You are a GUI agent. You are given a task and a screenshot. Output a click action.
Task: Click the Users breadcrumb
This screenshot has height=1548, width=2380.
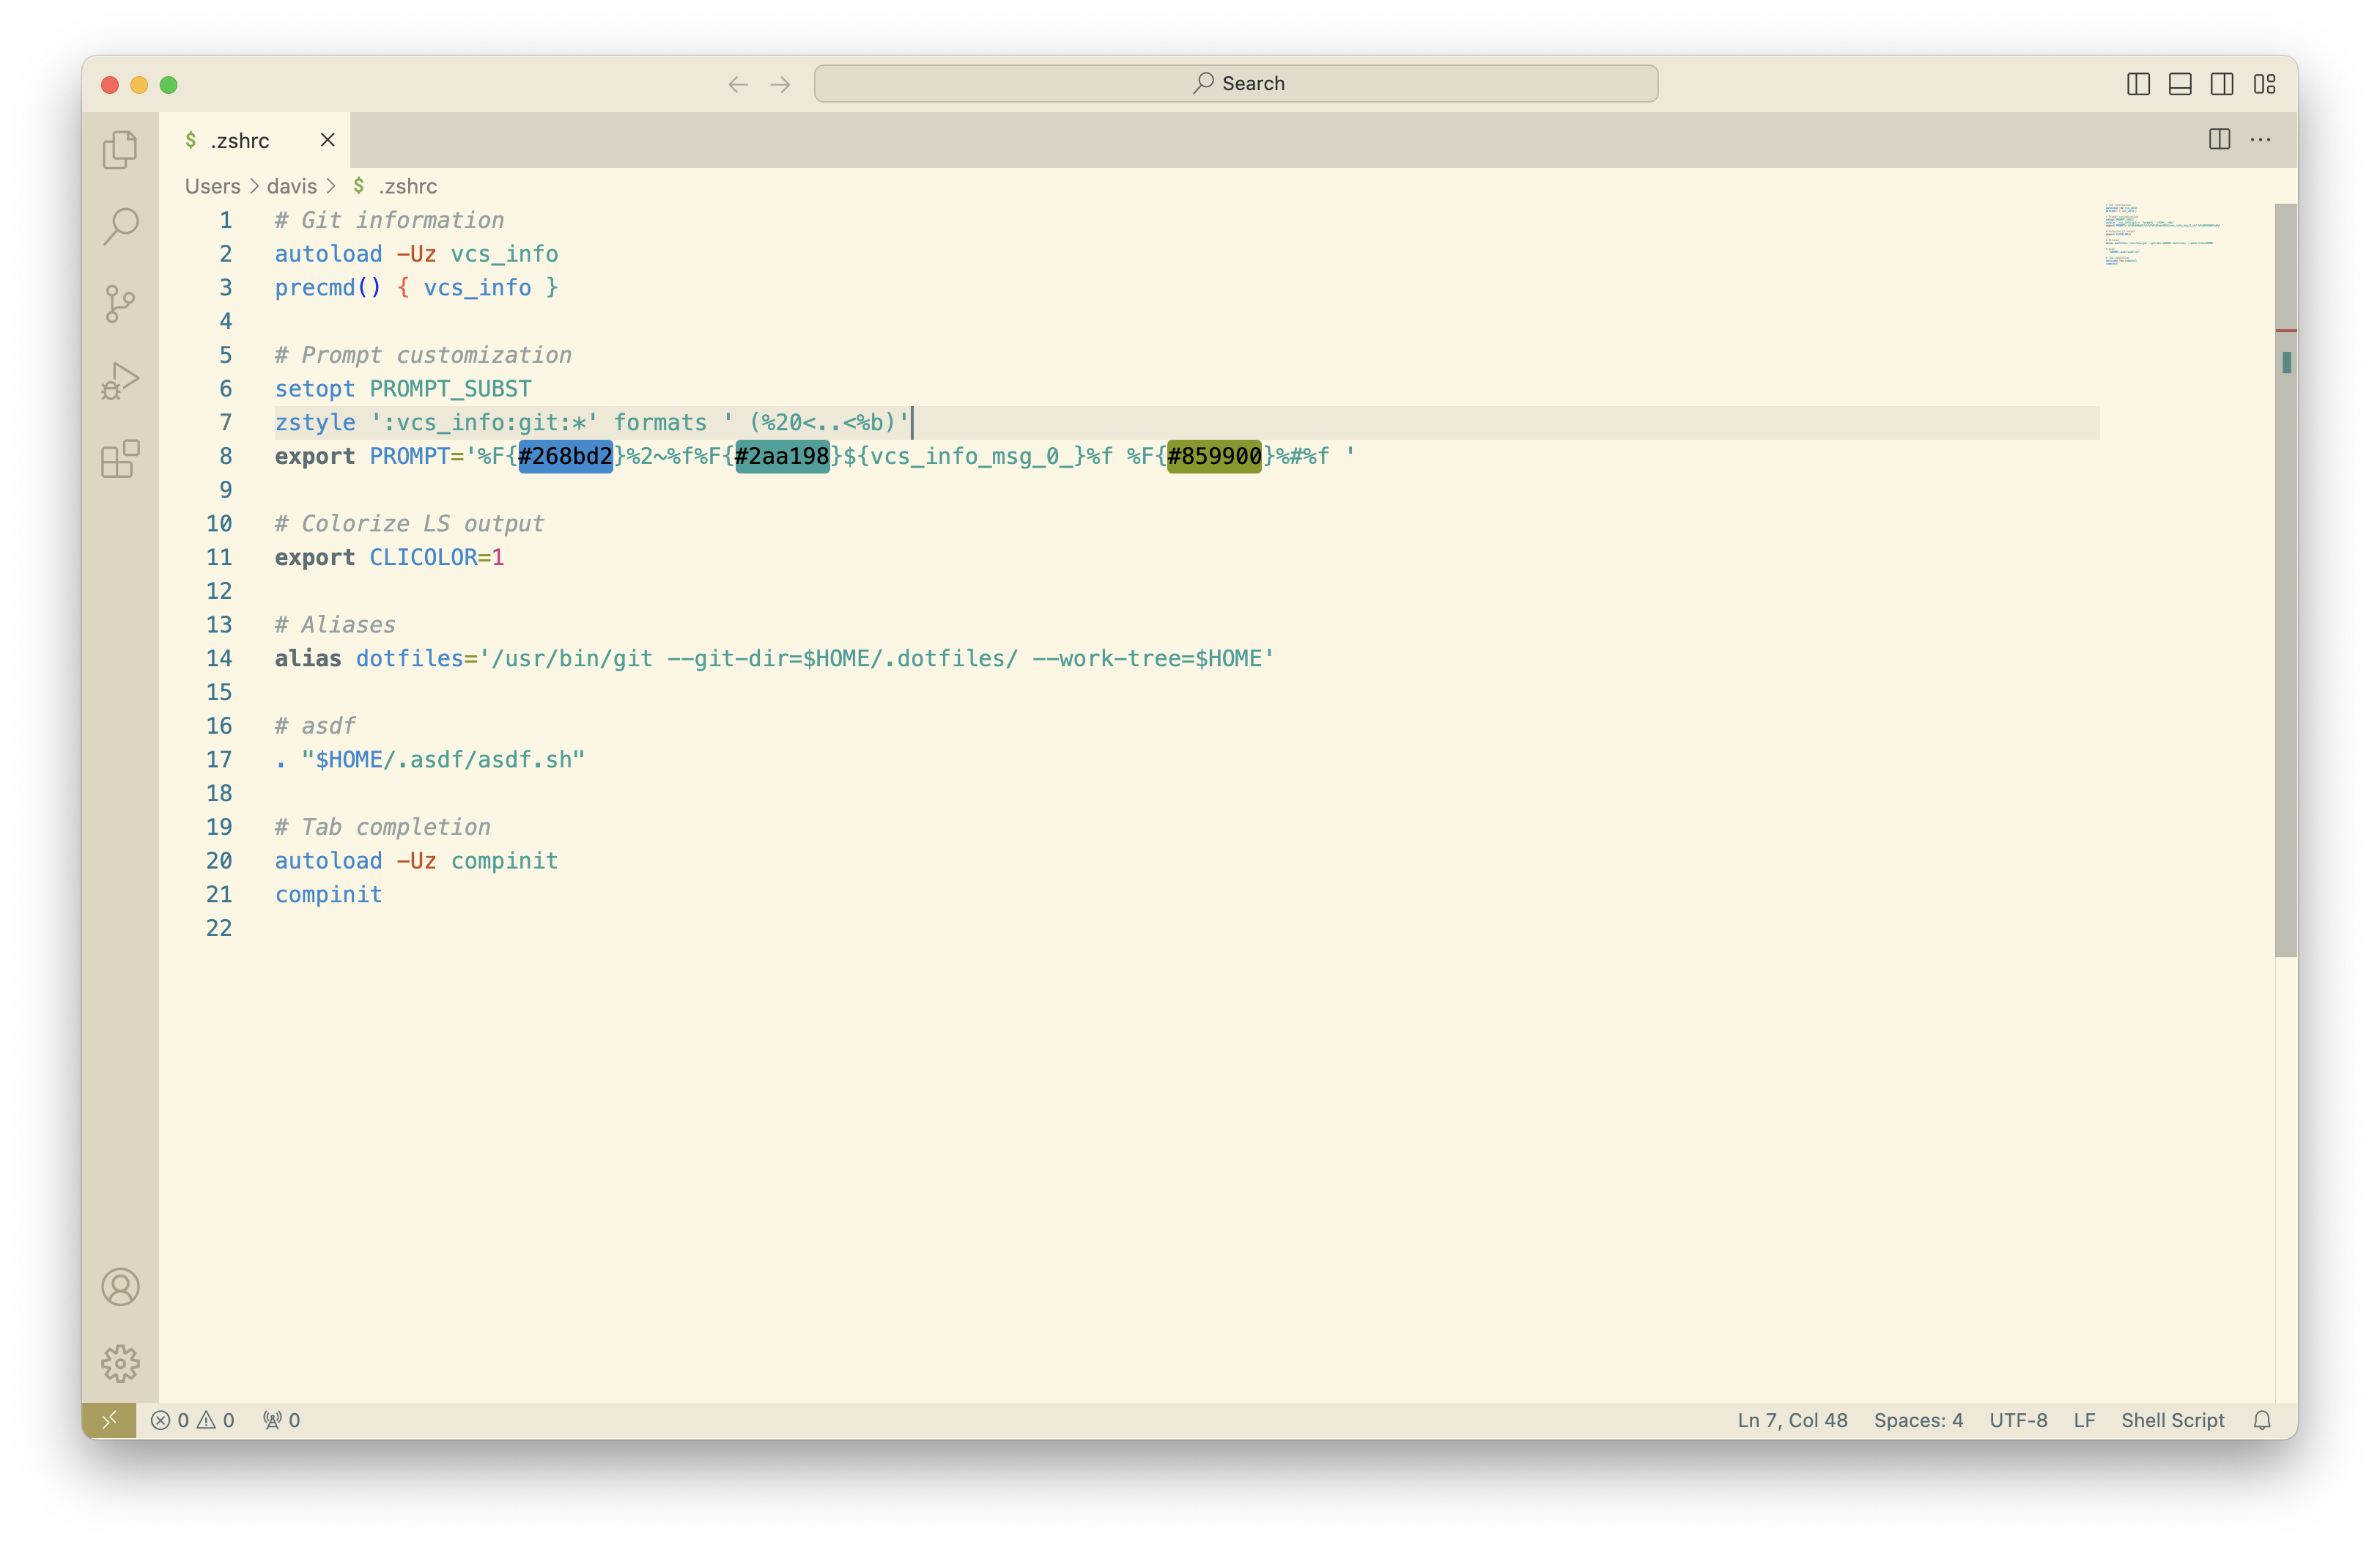(x=213, y=186)
